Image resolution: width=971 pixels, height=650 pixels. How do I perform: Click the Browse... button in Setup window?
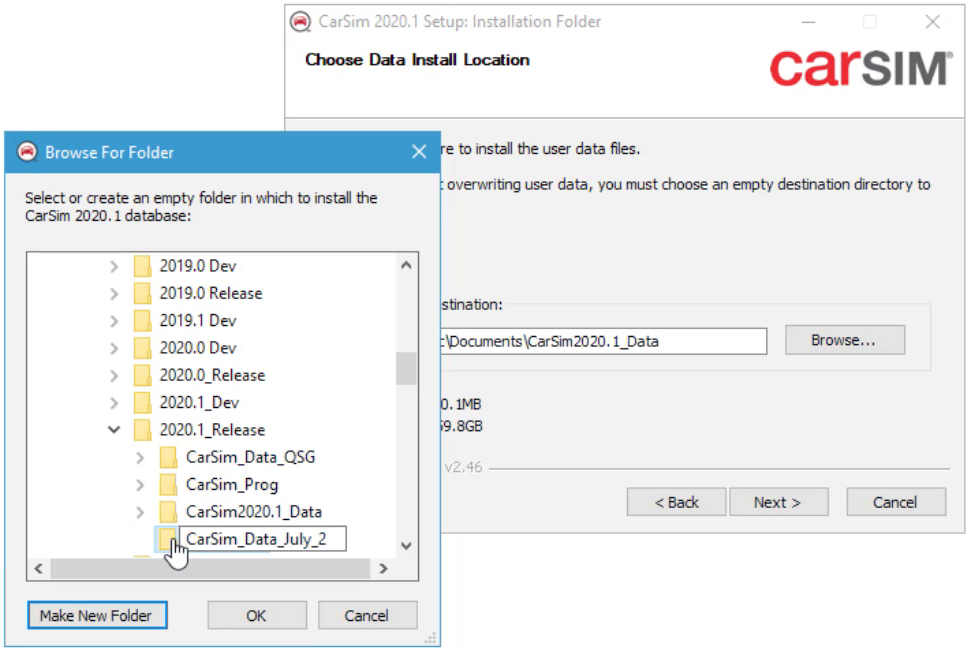845,340
